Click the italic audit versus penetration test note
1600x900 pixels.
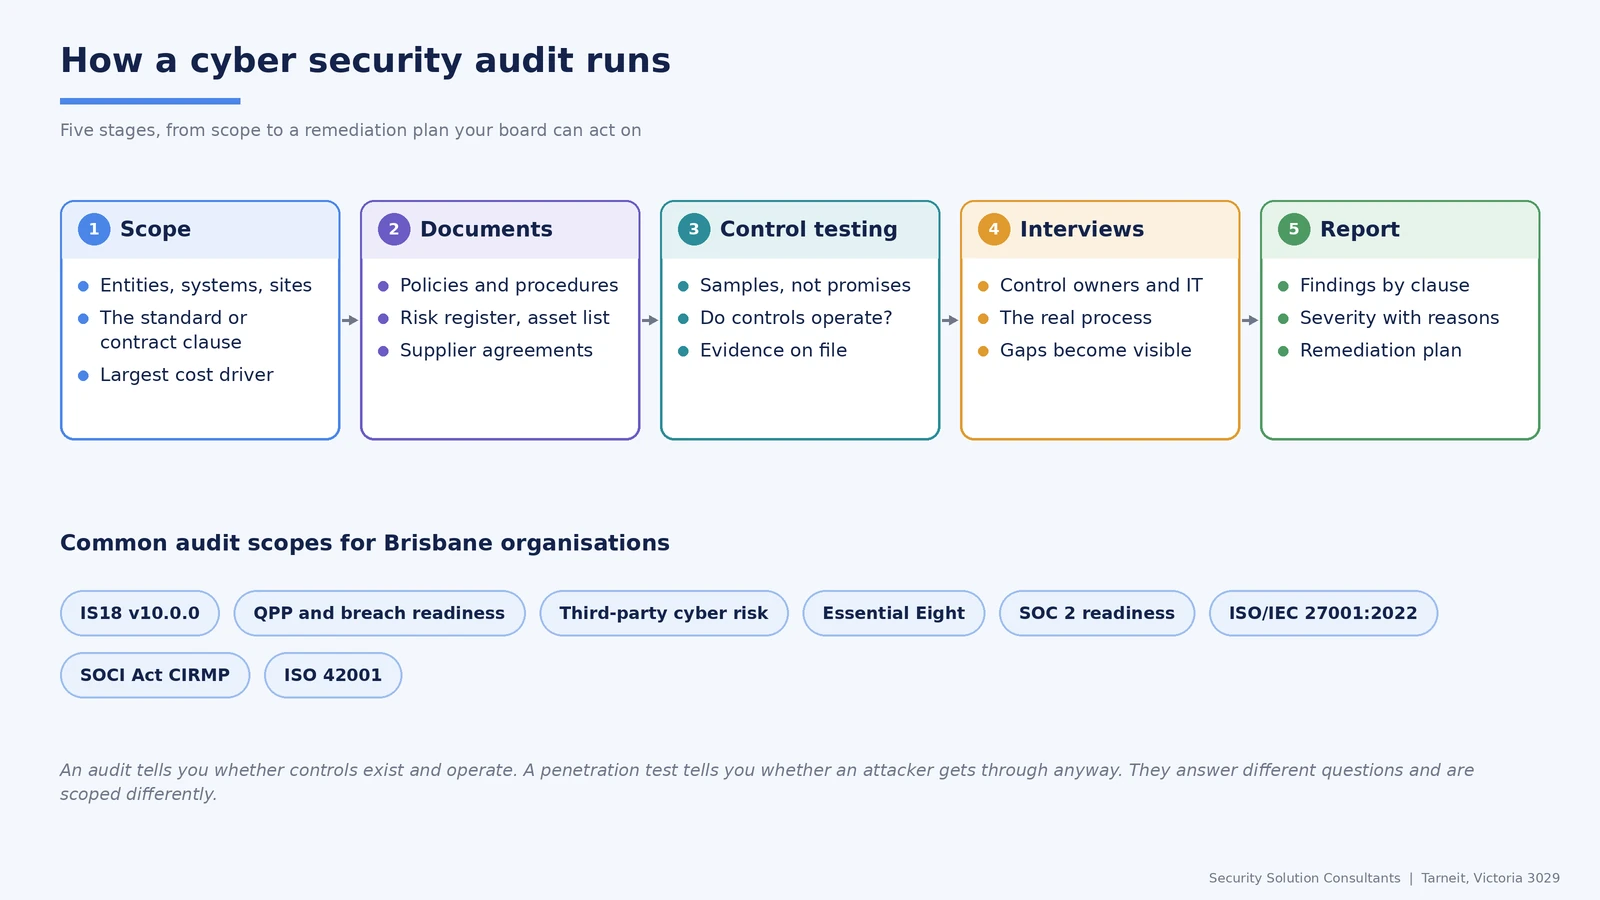(x=767, y=782)
